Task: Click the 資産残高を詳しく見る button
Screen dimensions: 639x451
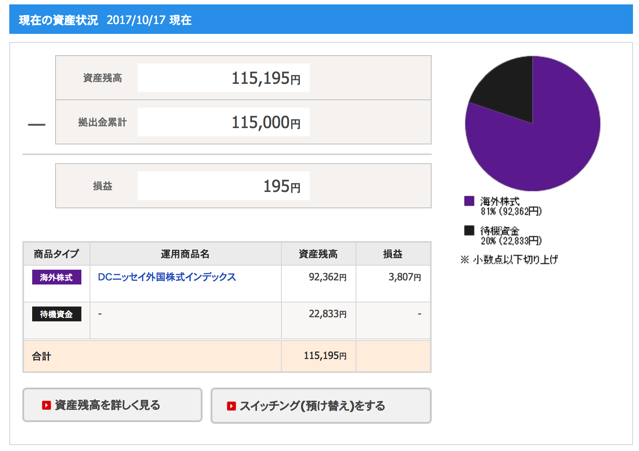Action: click(x=112, y=405)
